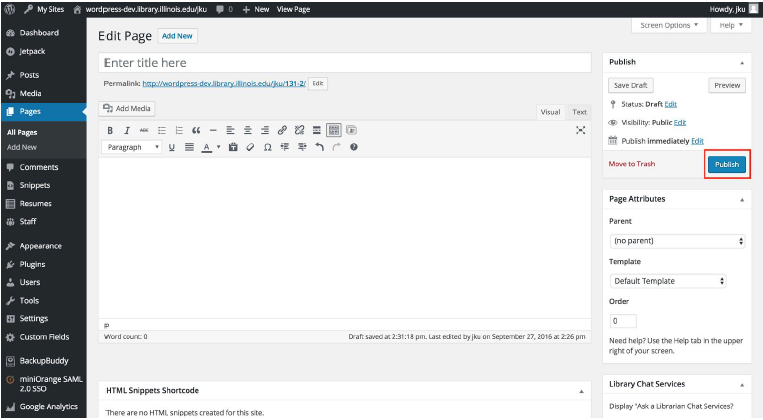The height and width of the screenshot is (420, 763).
Task: Open keyboard shortcuts help icon
Action: pyautogui.click(x=353, y=147)
